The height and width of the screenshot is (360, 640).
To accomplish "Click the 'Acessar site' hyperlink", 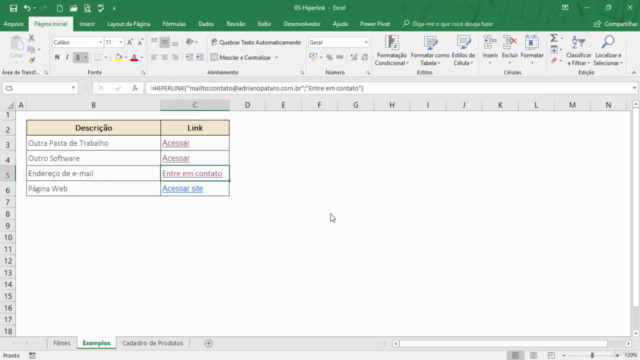I will pos(182,189).
